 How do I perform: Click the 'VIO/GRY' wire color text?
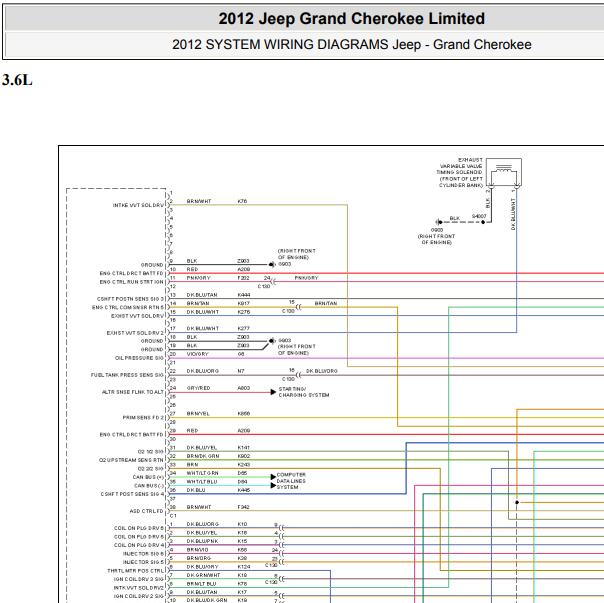click(198, 354)
